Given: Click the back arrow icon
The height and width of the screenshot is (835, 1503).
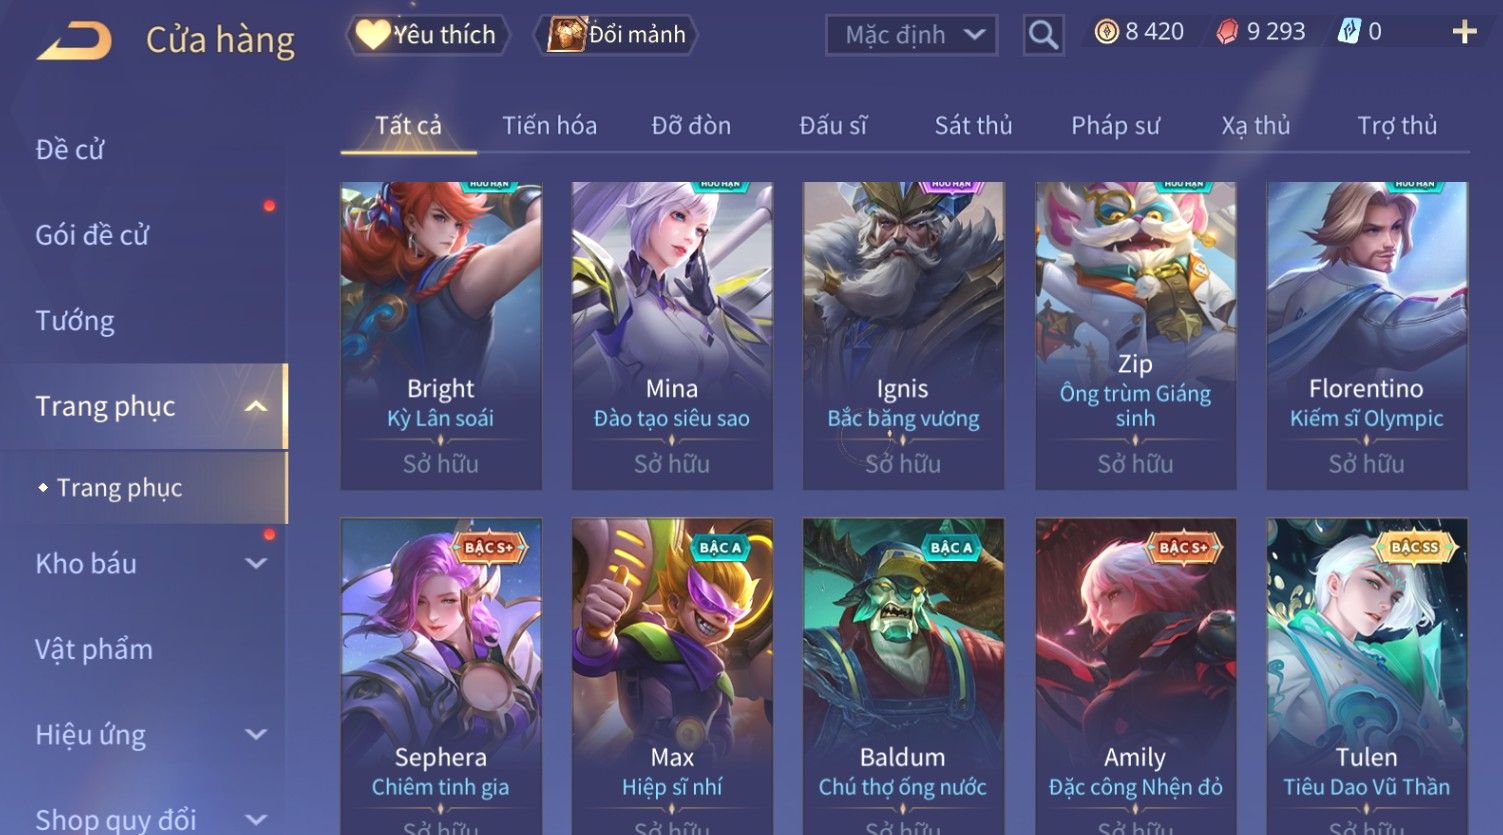Looking at the screenshot, I should tap(75, 40).
